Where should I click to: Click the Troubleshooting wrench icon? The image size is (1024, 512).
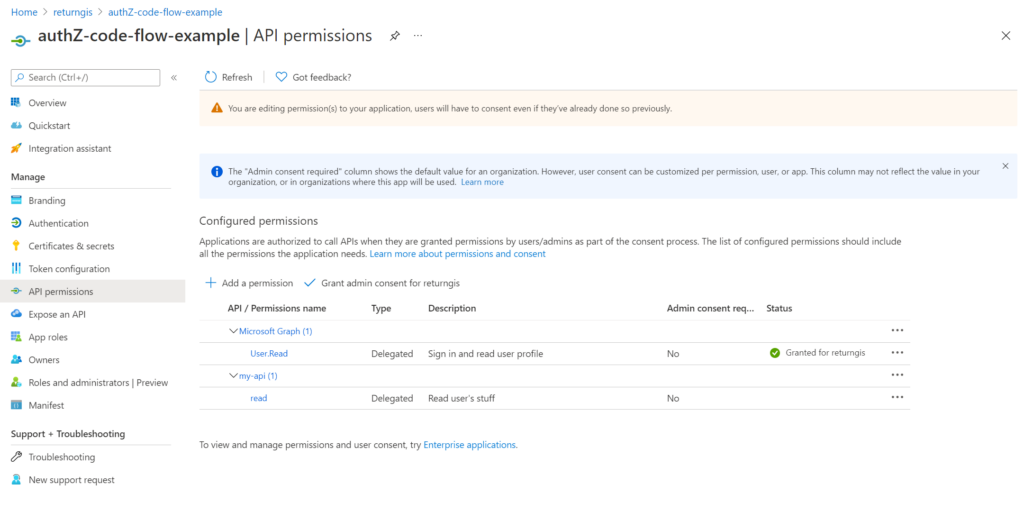[16, 457]
